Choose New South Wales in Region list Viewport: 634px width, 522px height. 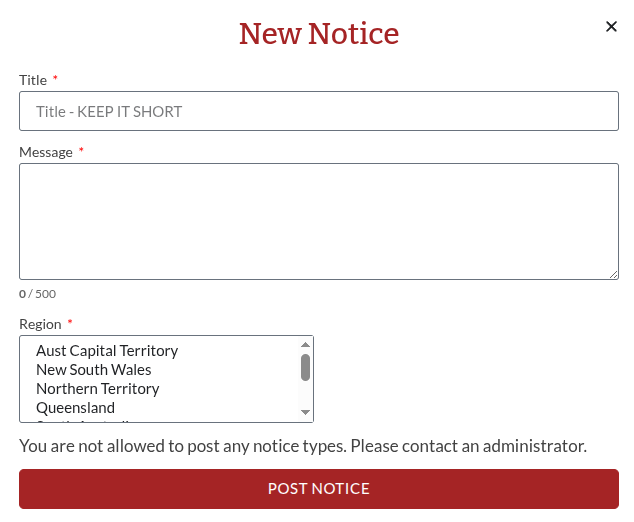pyautogui.click(x=94, y=370)
